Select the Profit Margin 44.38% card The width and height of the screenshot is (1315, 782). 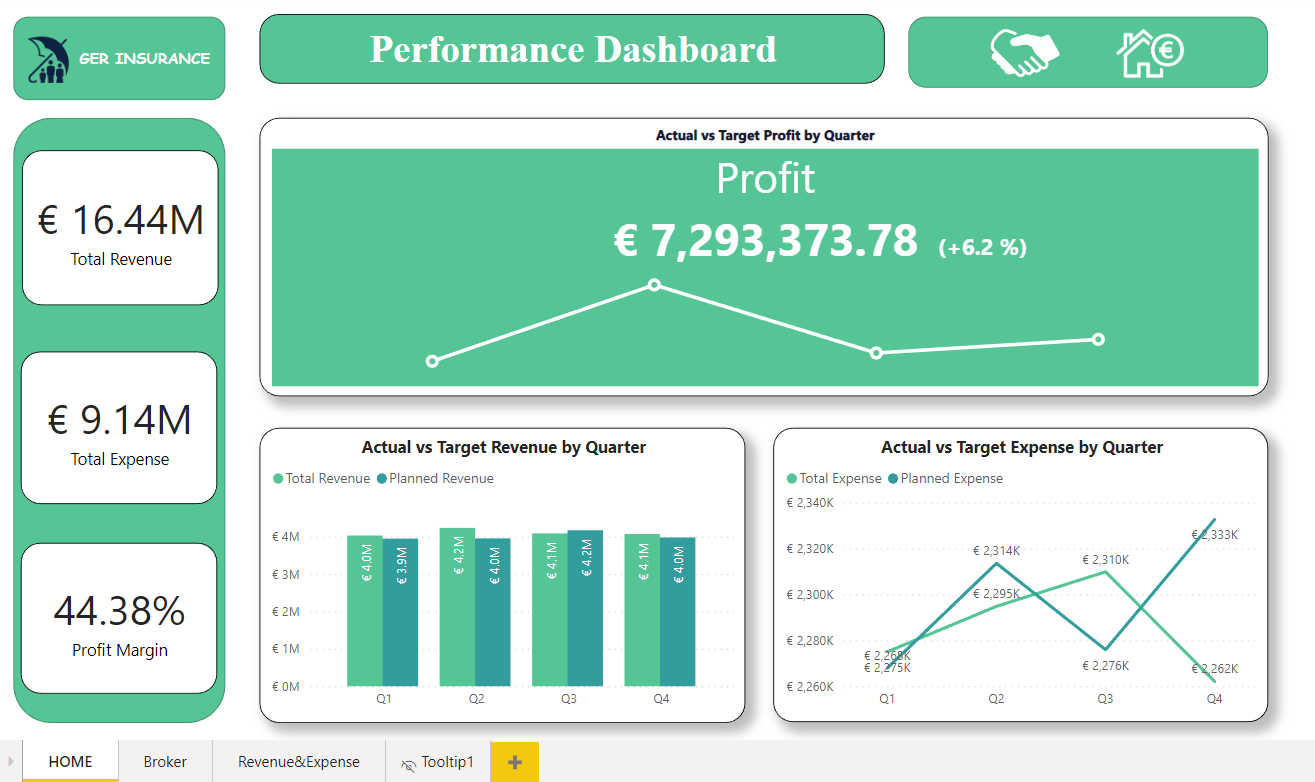120,618
